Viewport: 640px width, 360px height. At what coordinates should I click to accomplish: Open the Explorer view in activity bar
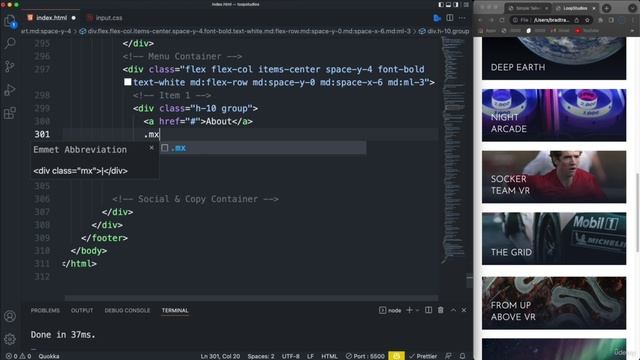pyautogui.click(x=10, y=20)
